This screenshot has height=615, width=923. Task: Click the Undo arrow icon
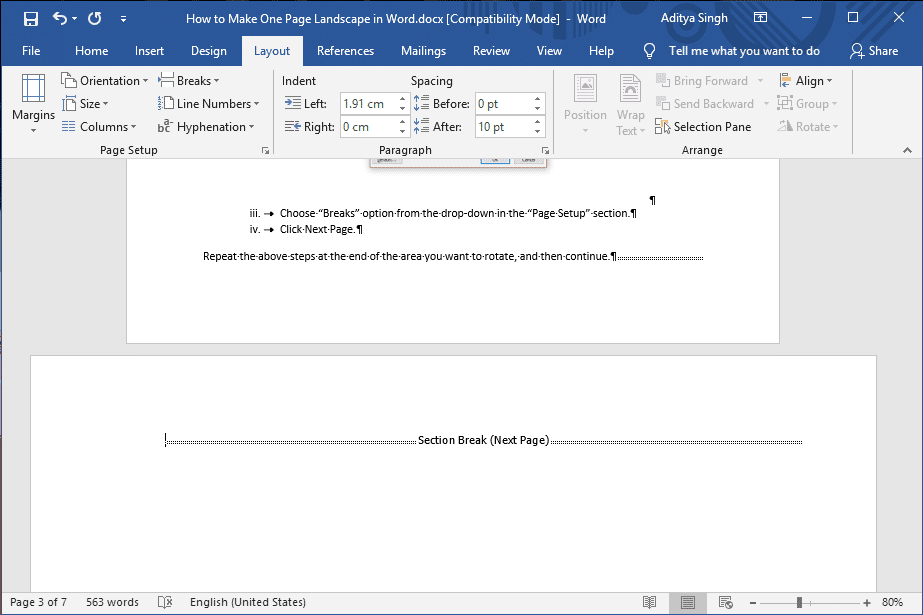coord(59,18)
